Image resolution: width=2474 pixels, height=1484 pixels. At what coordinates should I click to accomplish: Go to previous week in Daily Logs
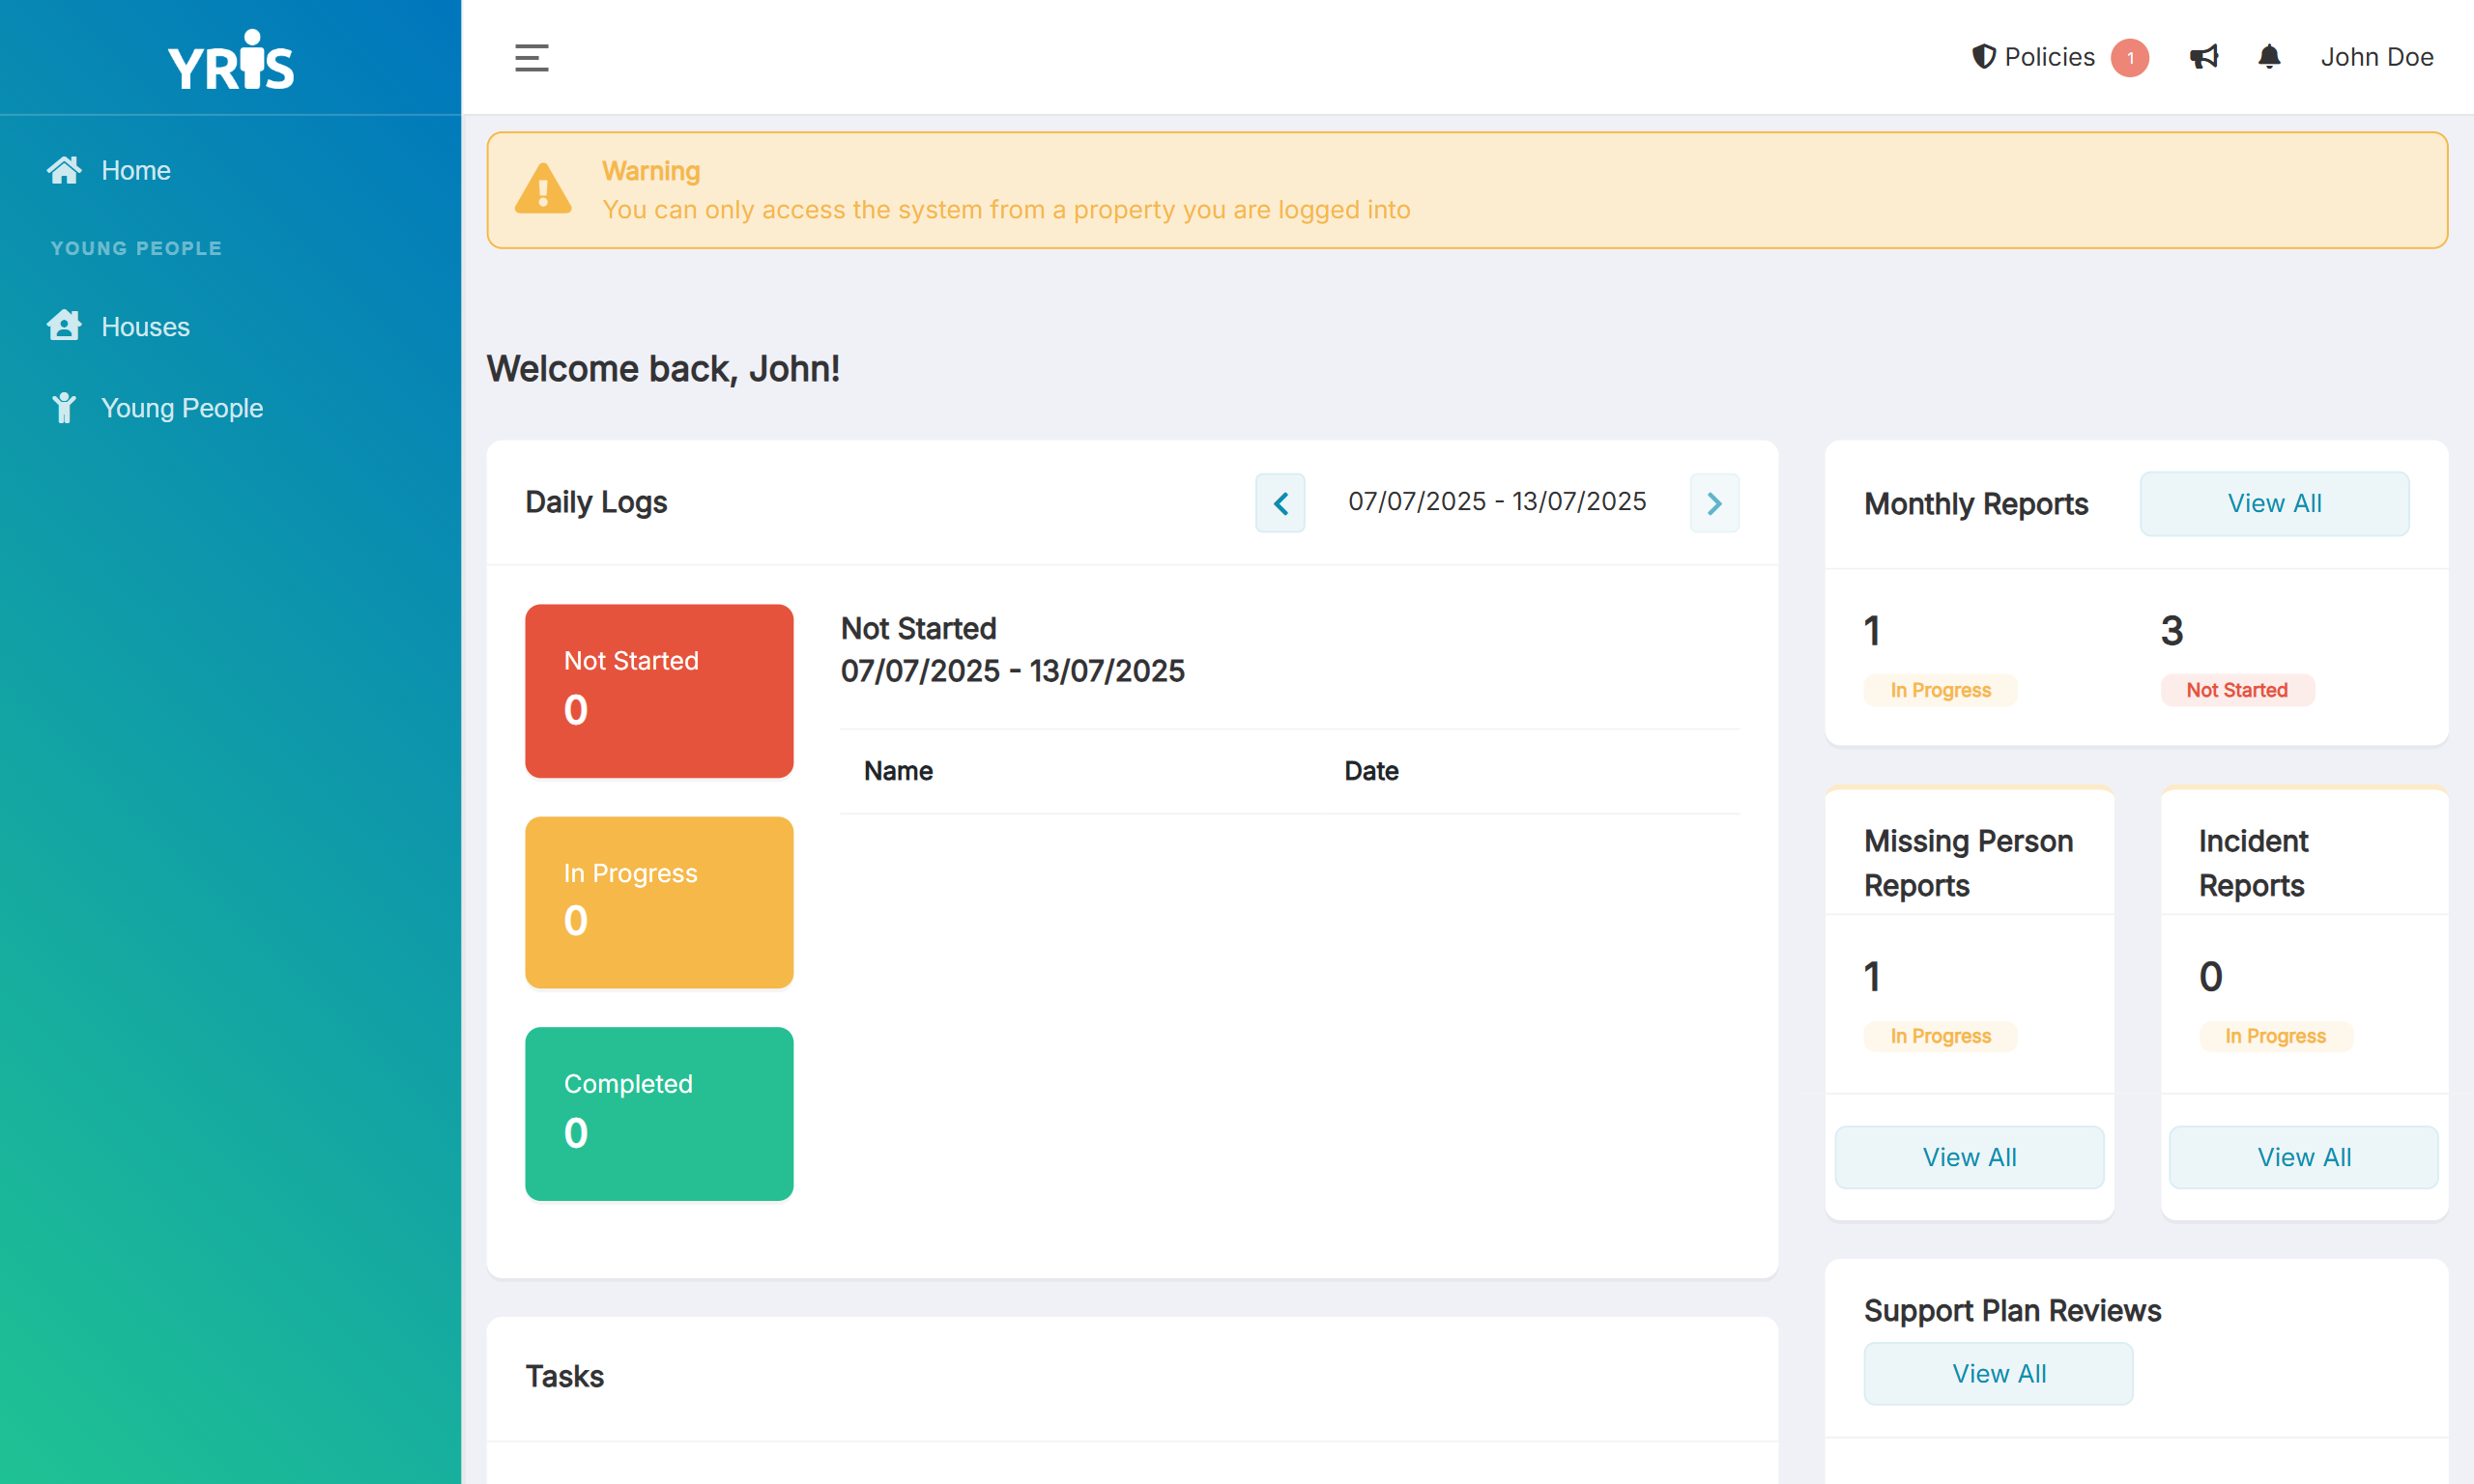pyautogui.click(x=1280, y=503)
